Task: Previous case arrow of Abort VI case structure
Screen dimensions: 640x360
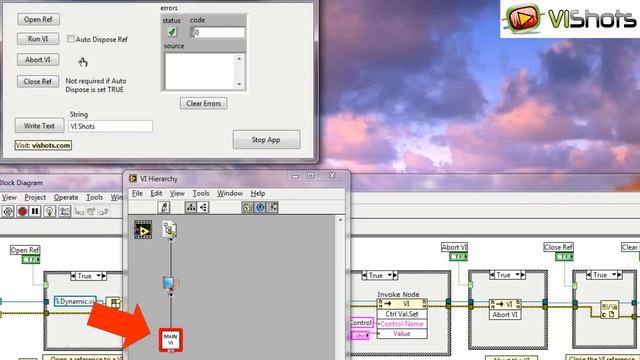Action: point(492,275)
